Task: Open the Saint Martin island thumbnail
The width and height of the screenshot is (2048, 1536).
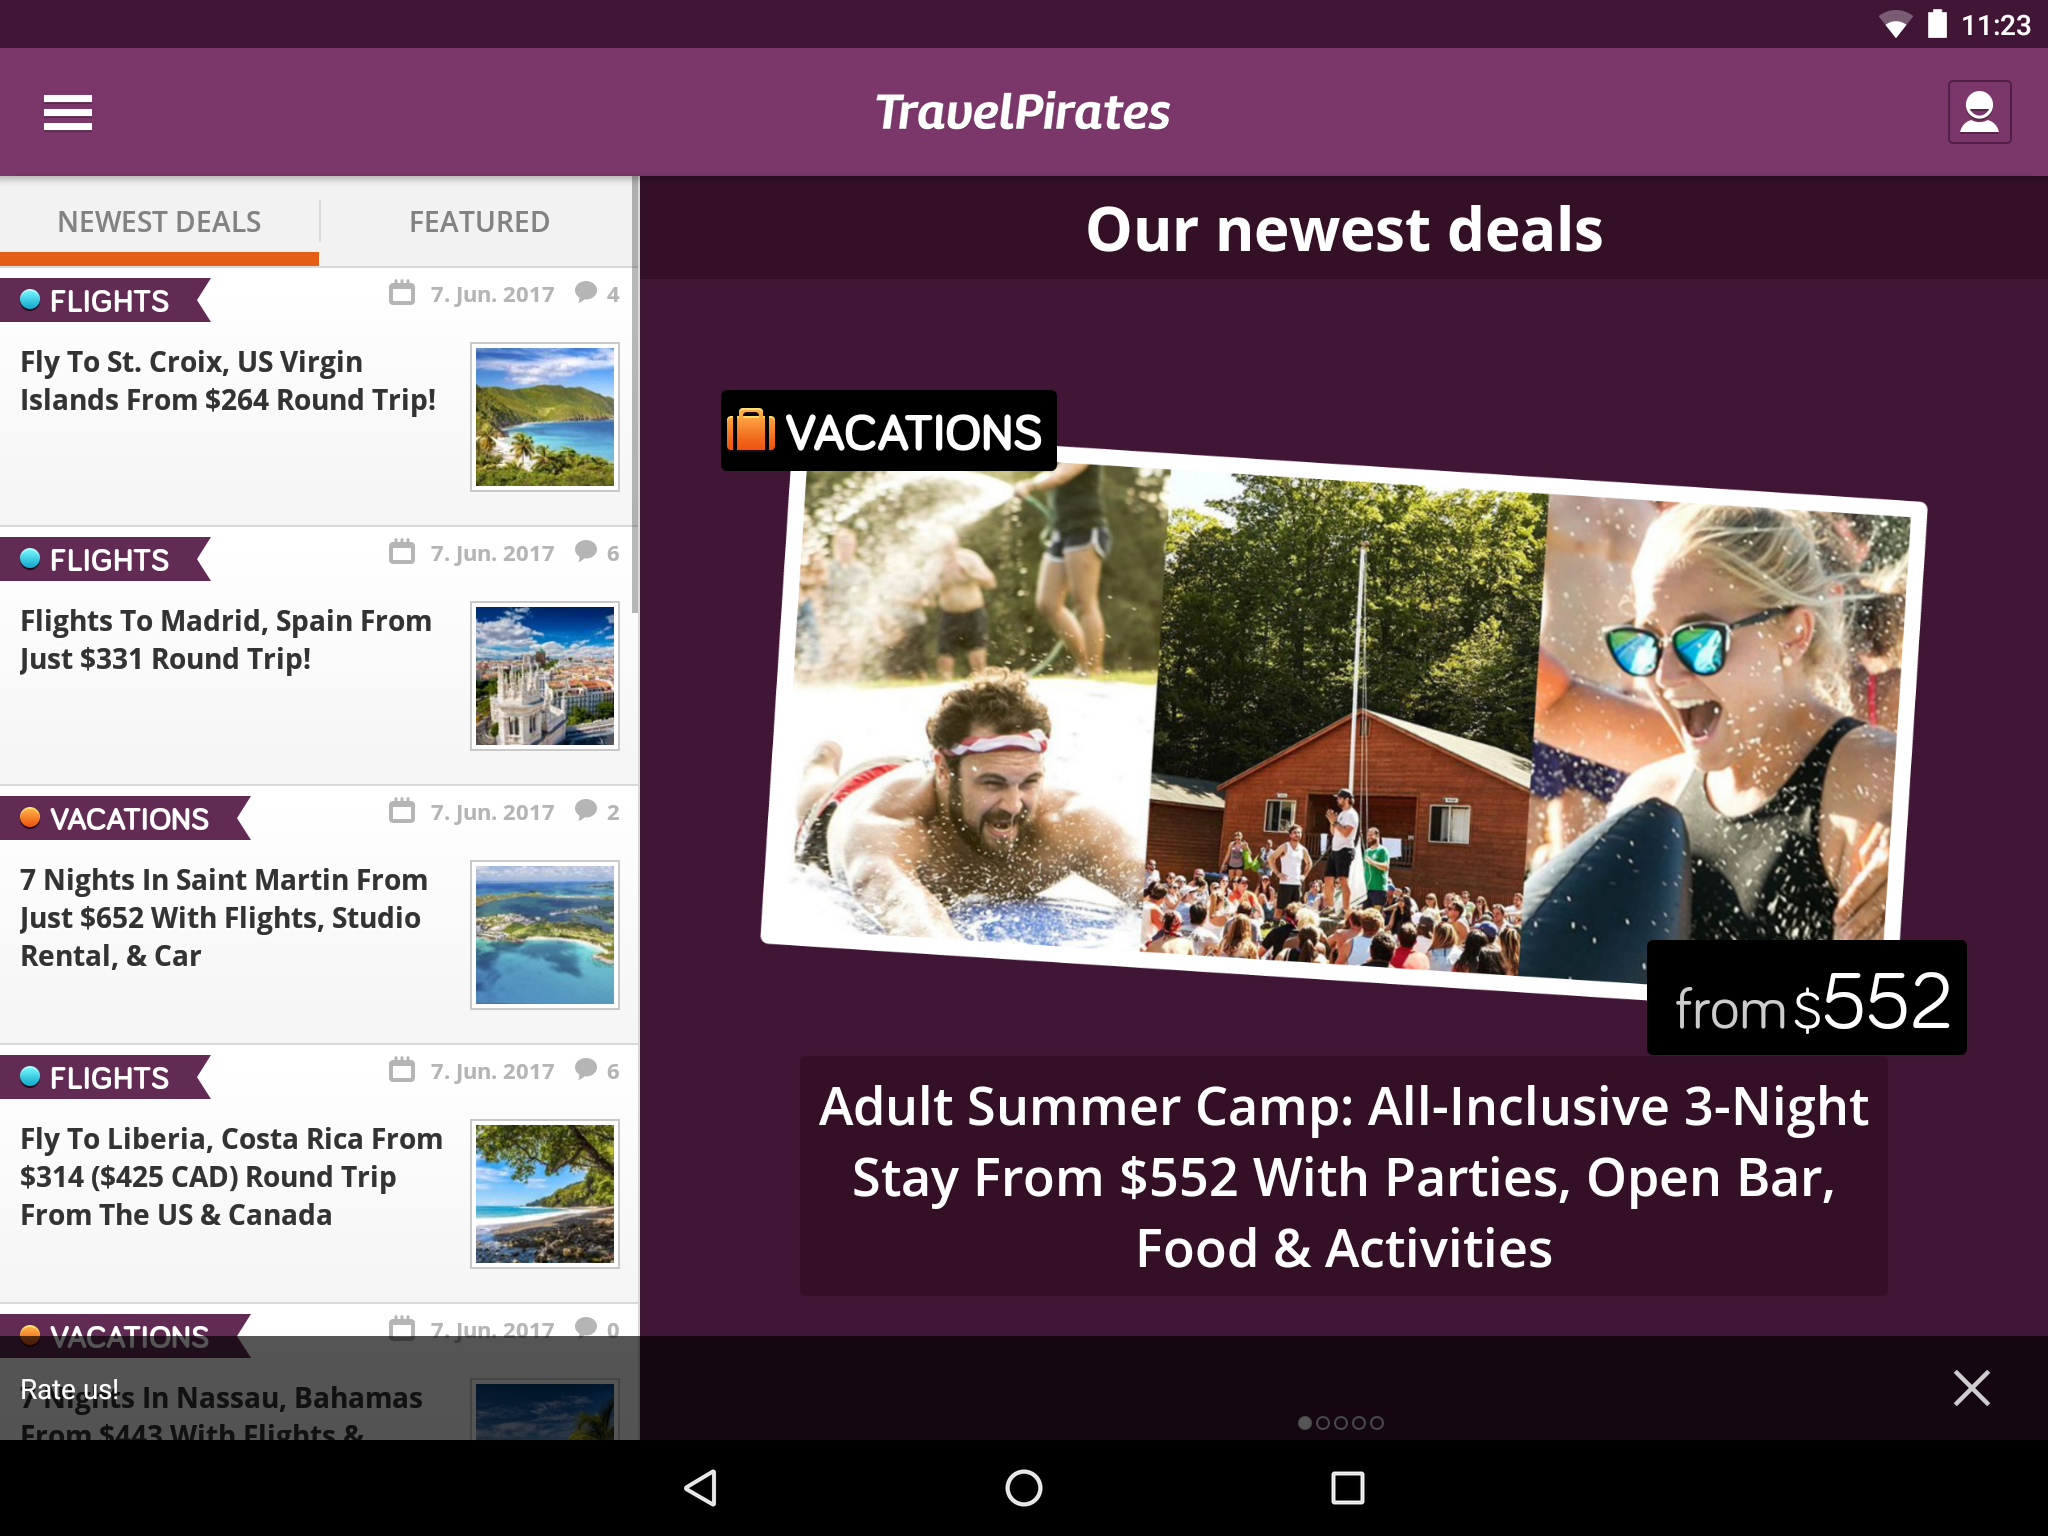Action: (x=545, y=935)
